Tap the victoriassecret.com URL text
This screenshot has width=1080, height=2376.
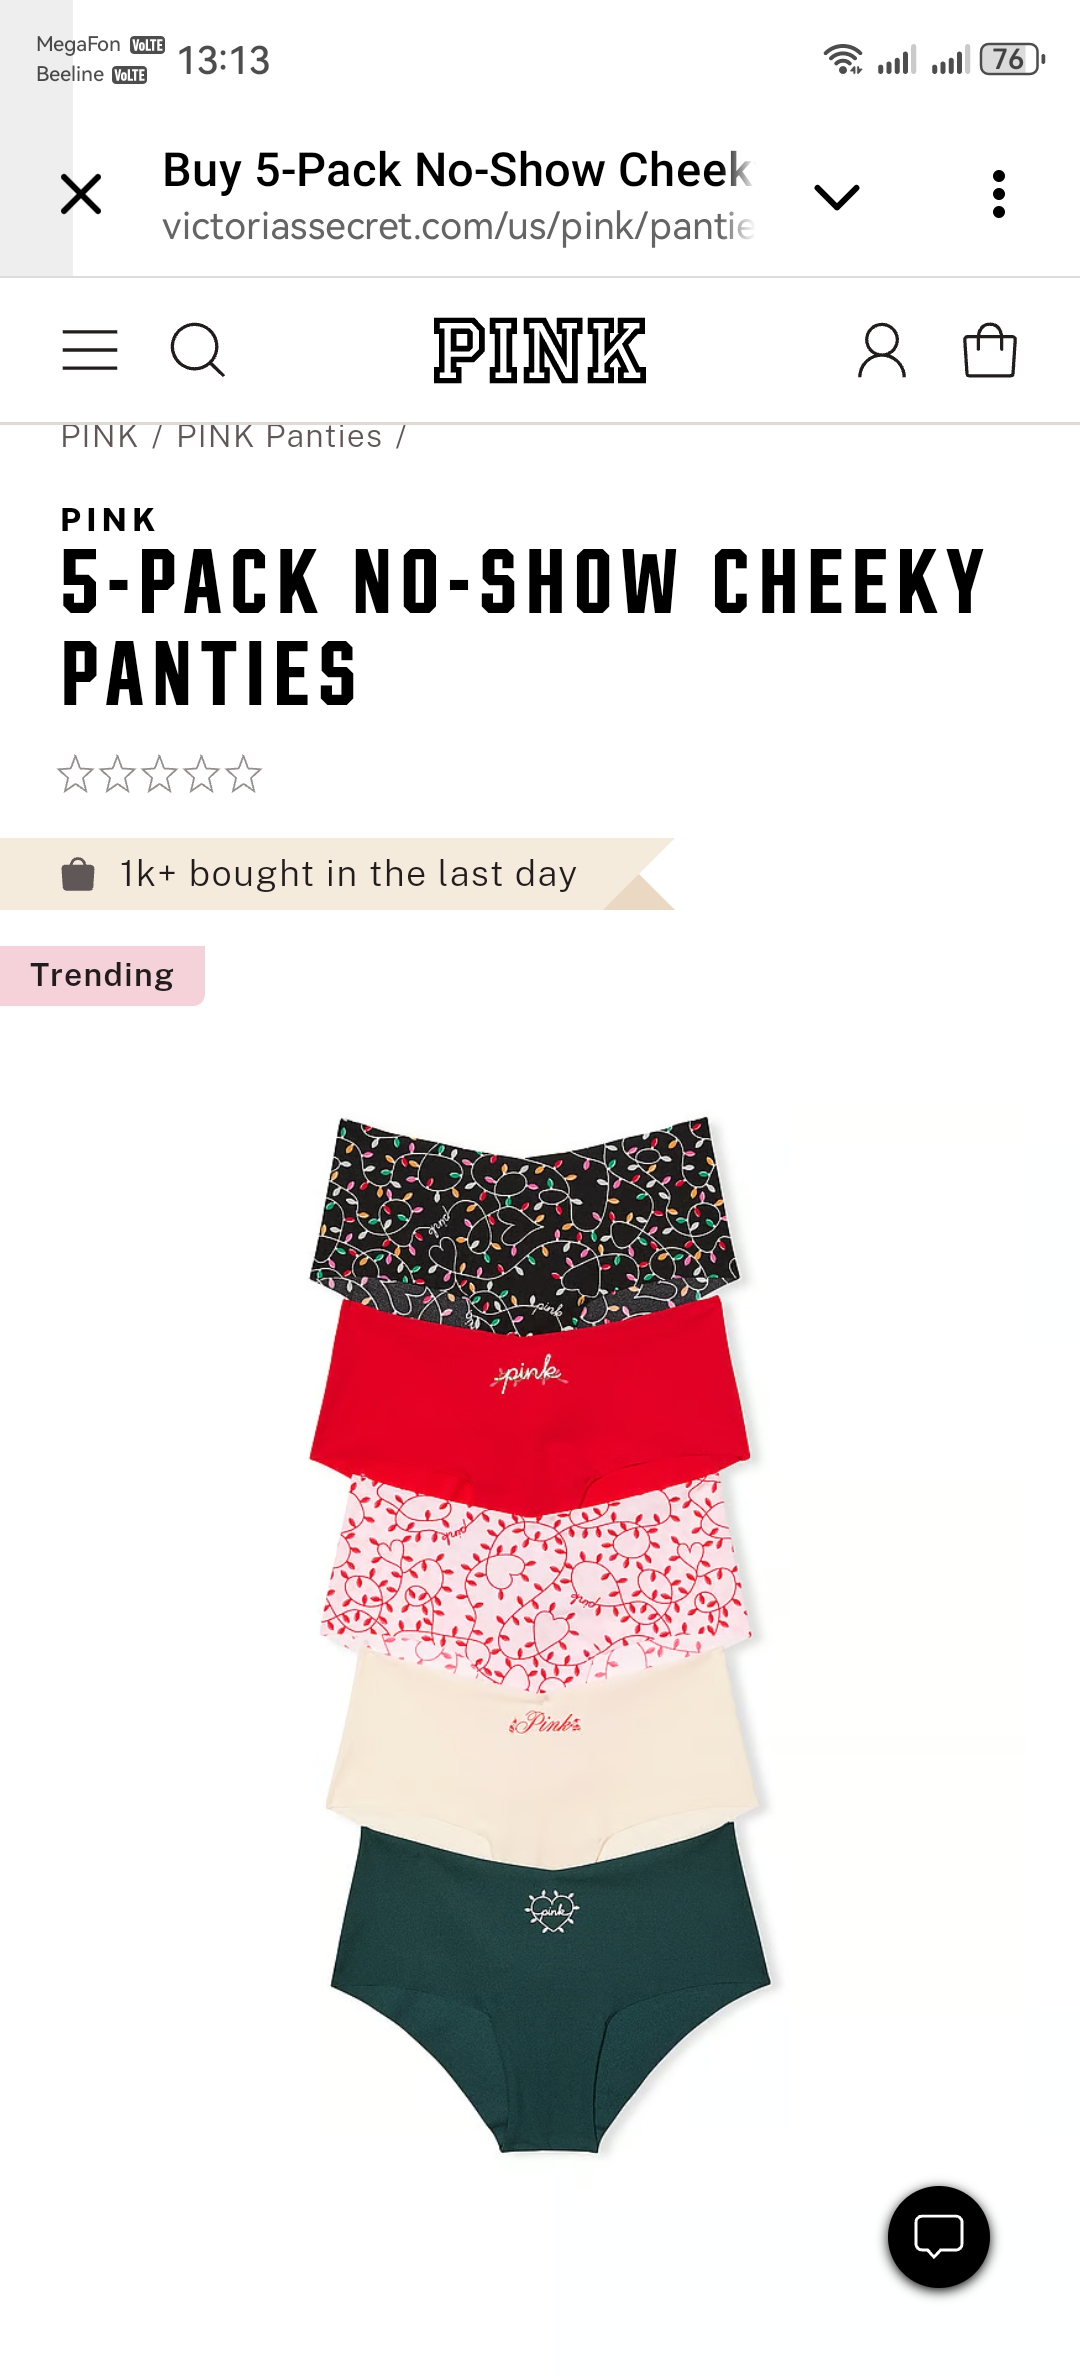(x=458, y=227)
